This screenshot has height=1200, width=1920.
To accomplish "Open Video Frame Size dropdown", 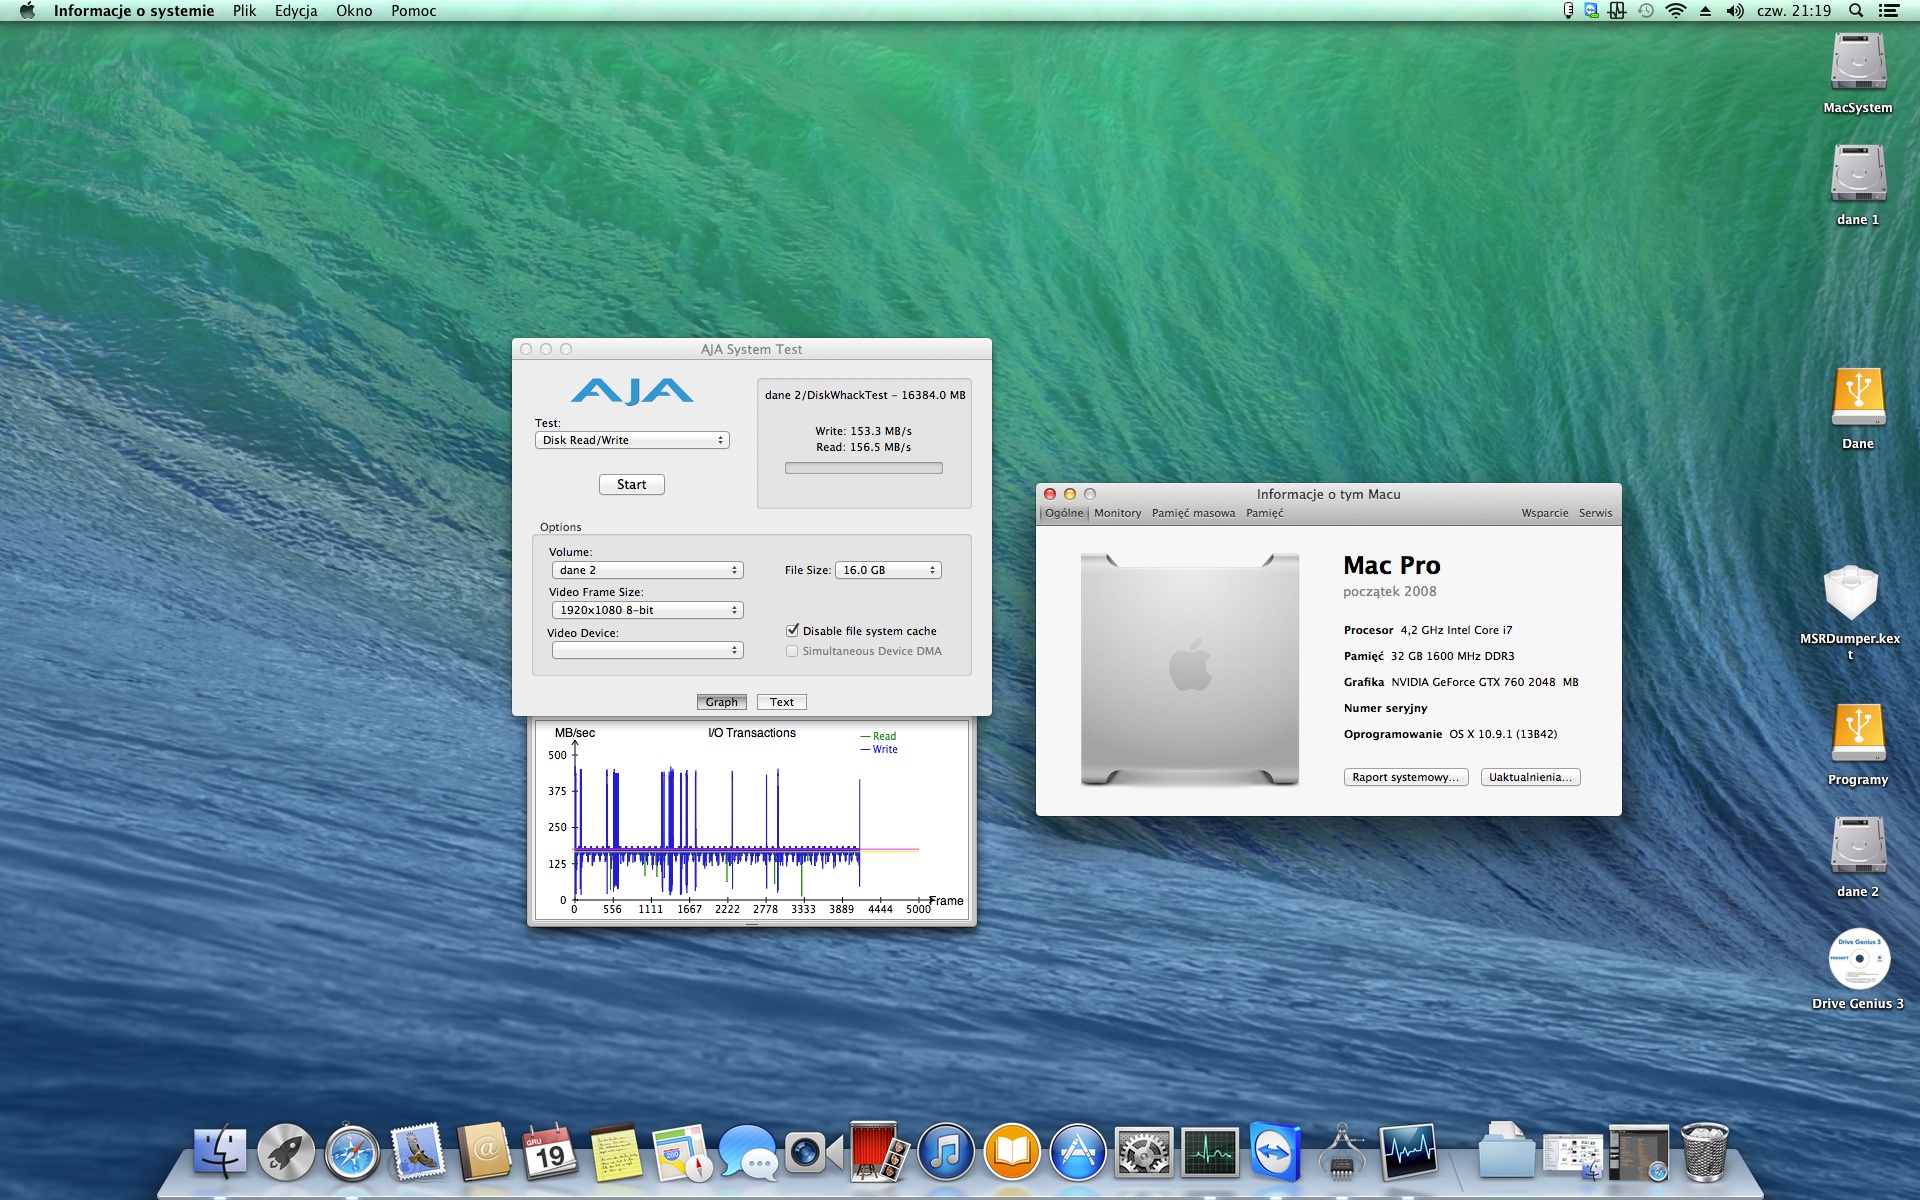I will (x=647, y=610).
